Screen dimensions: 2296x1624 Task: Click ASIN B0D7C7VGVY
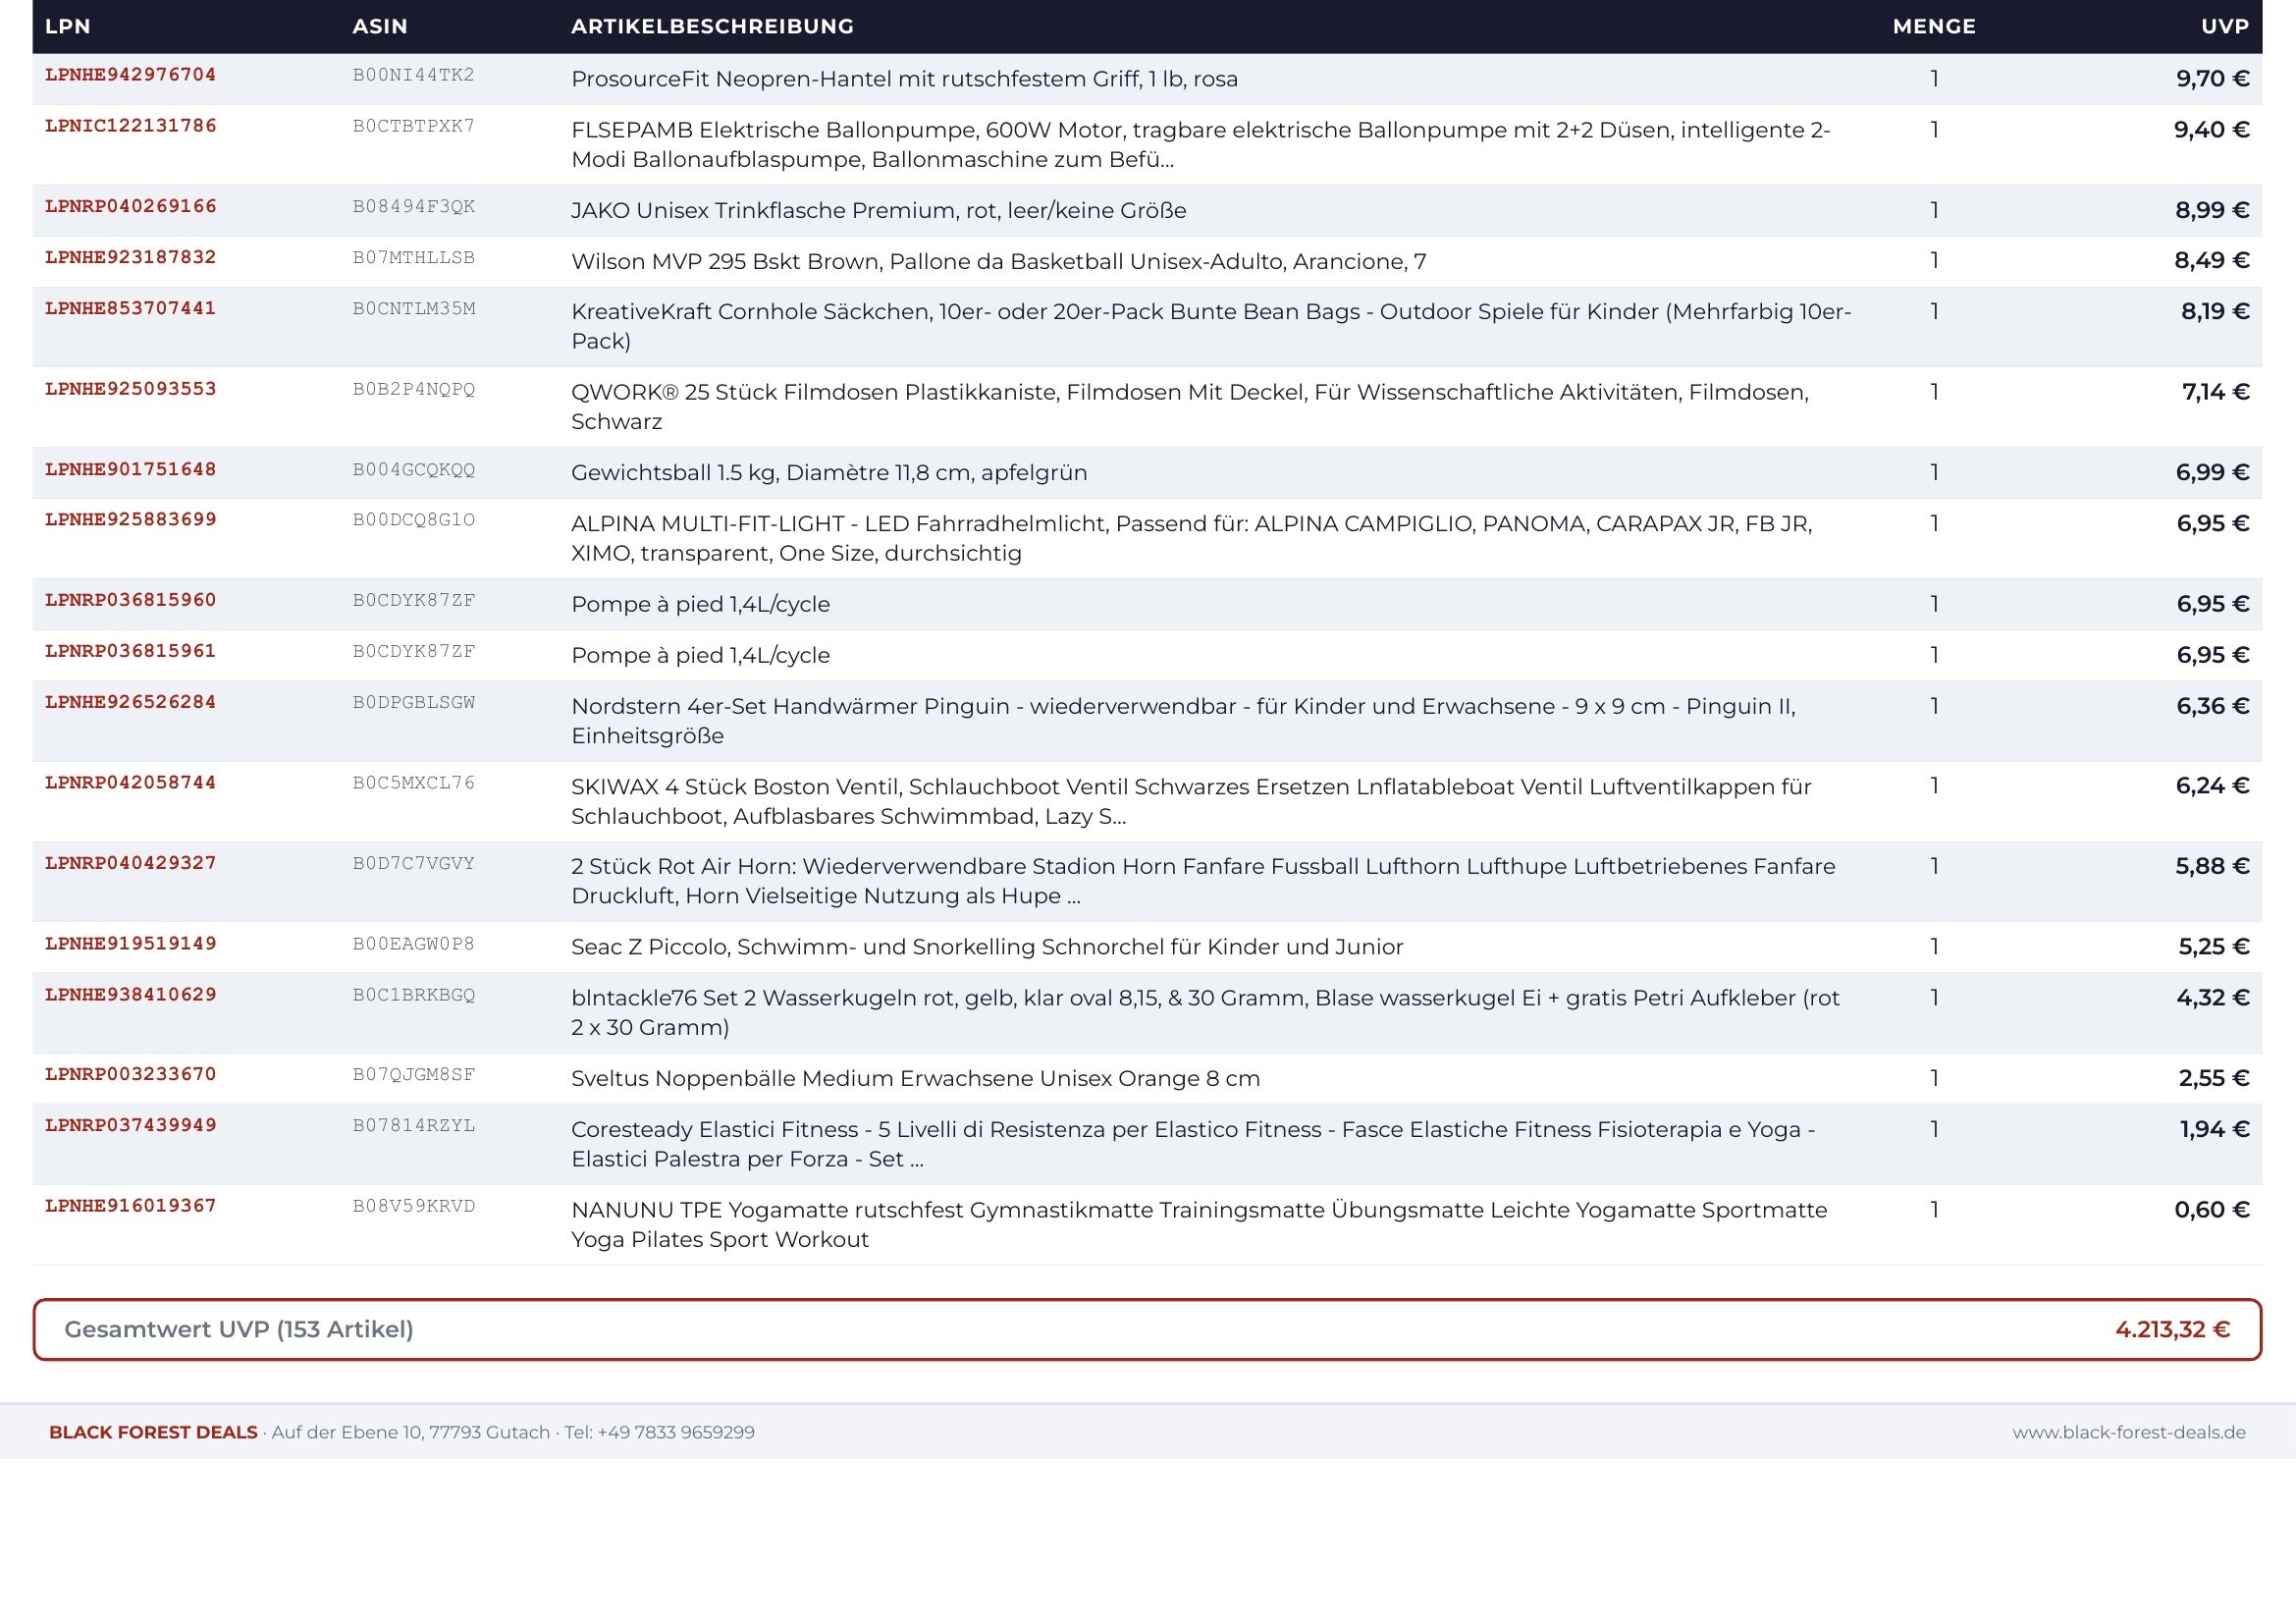(x=414, y=864)
